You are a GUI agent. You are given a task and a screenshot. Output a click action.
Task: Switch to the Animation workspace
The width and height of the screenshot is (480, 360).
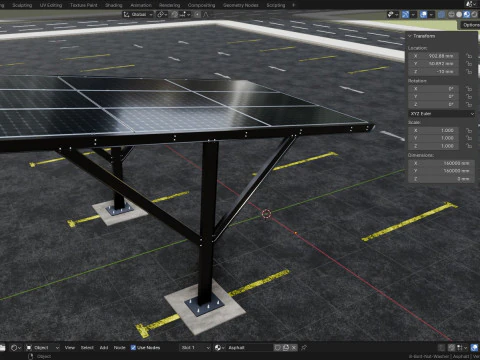pyautogui.click(x=141, y=5)
